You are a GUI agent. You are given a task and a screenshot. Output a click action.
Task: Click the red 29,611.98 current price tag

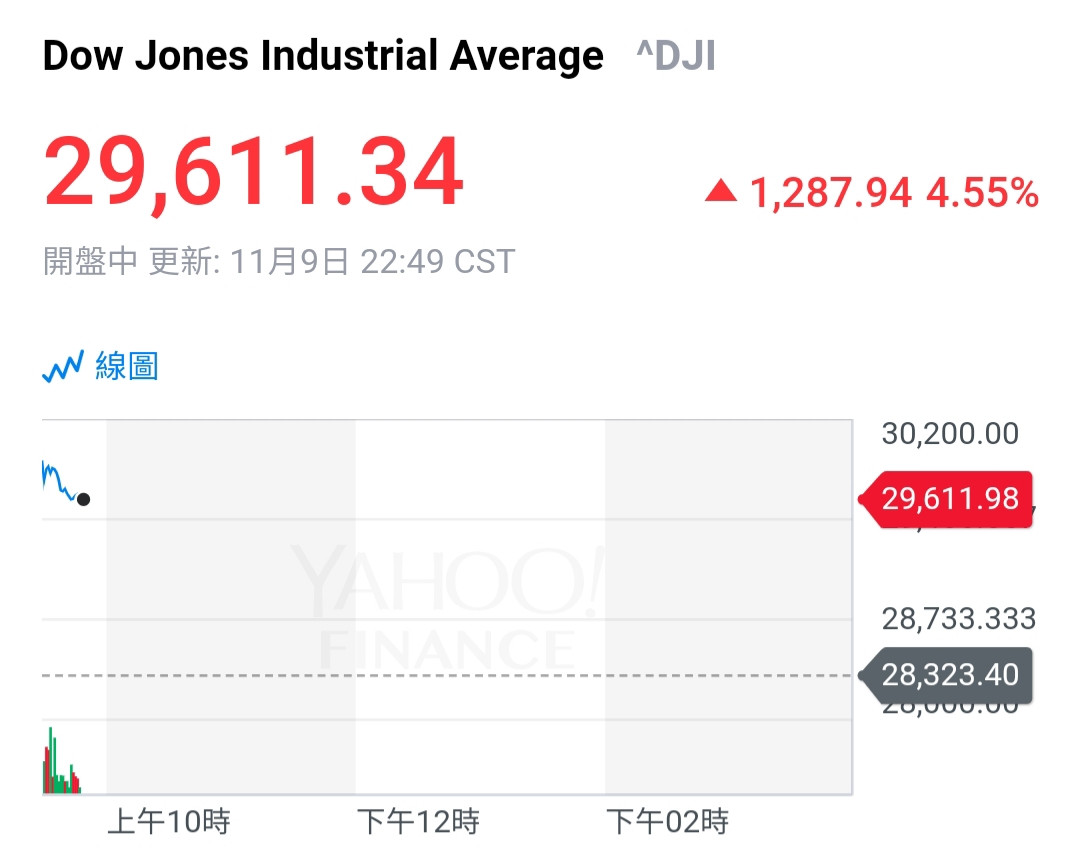pyautogui.click(x=946, y=498)
